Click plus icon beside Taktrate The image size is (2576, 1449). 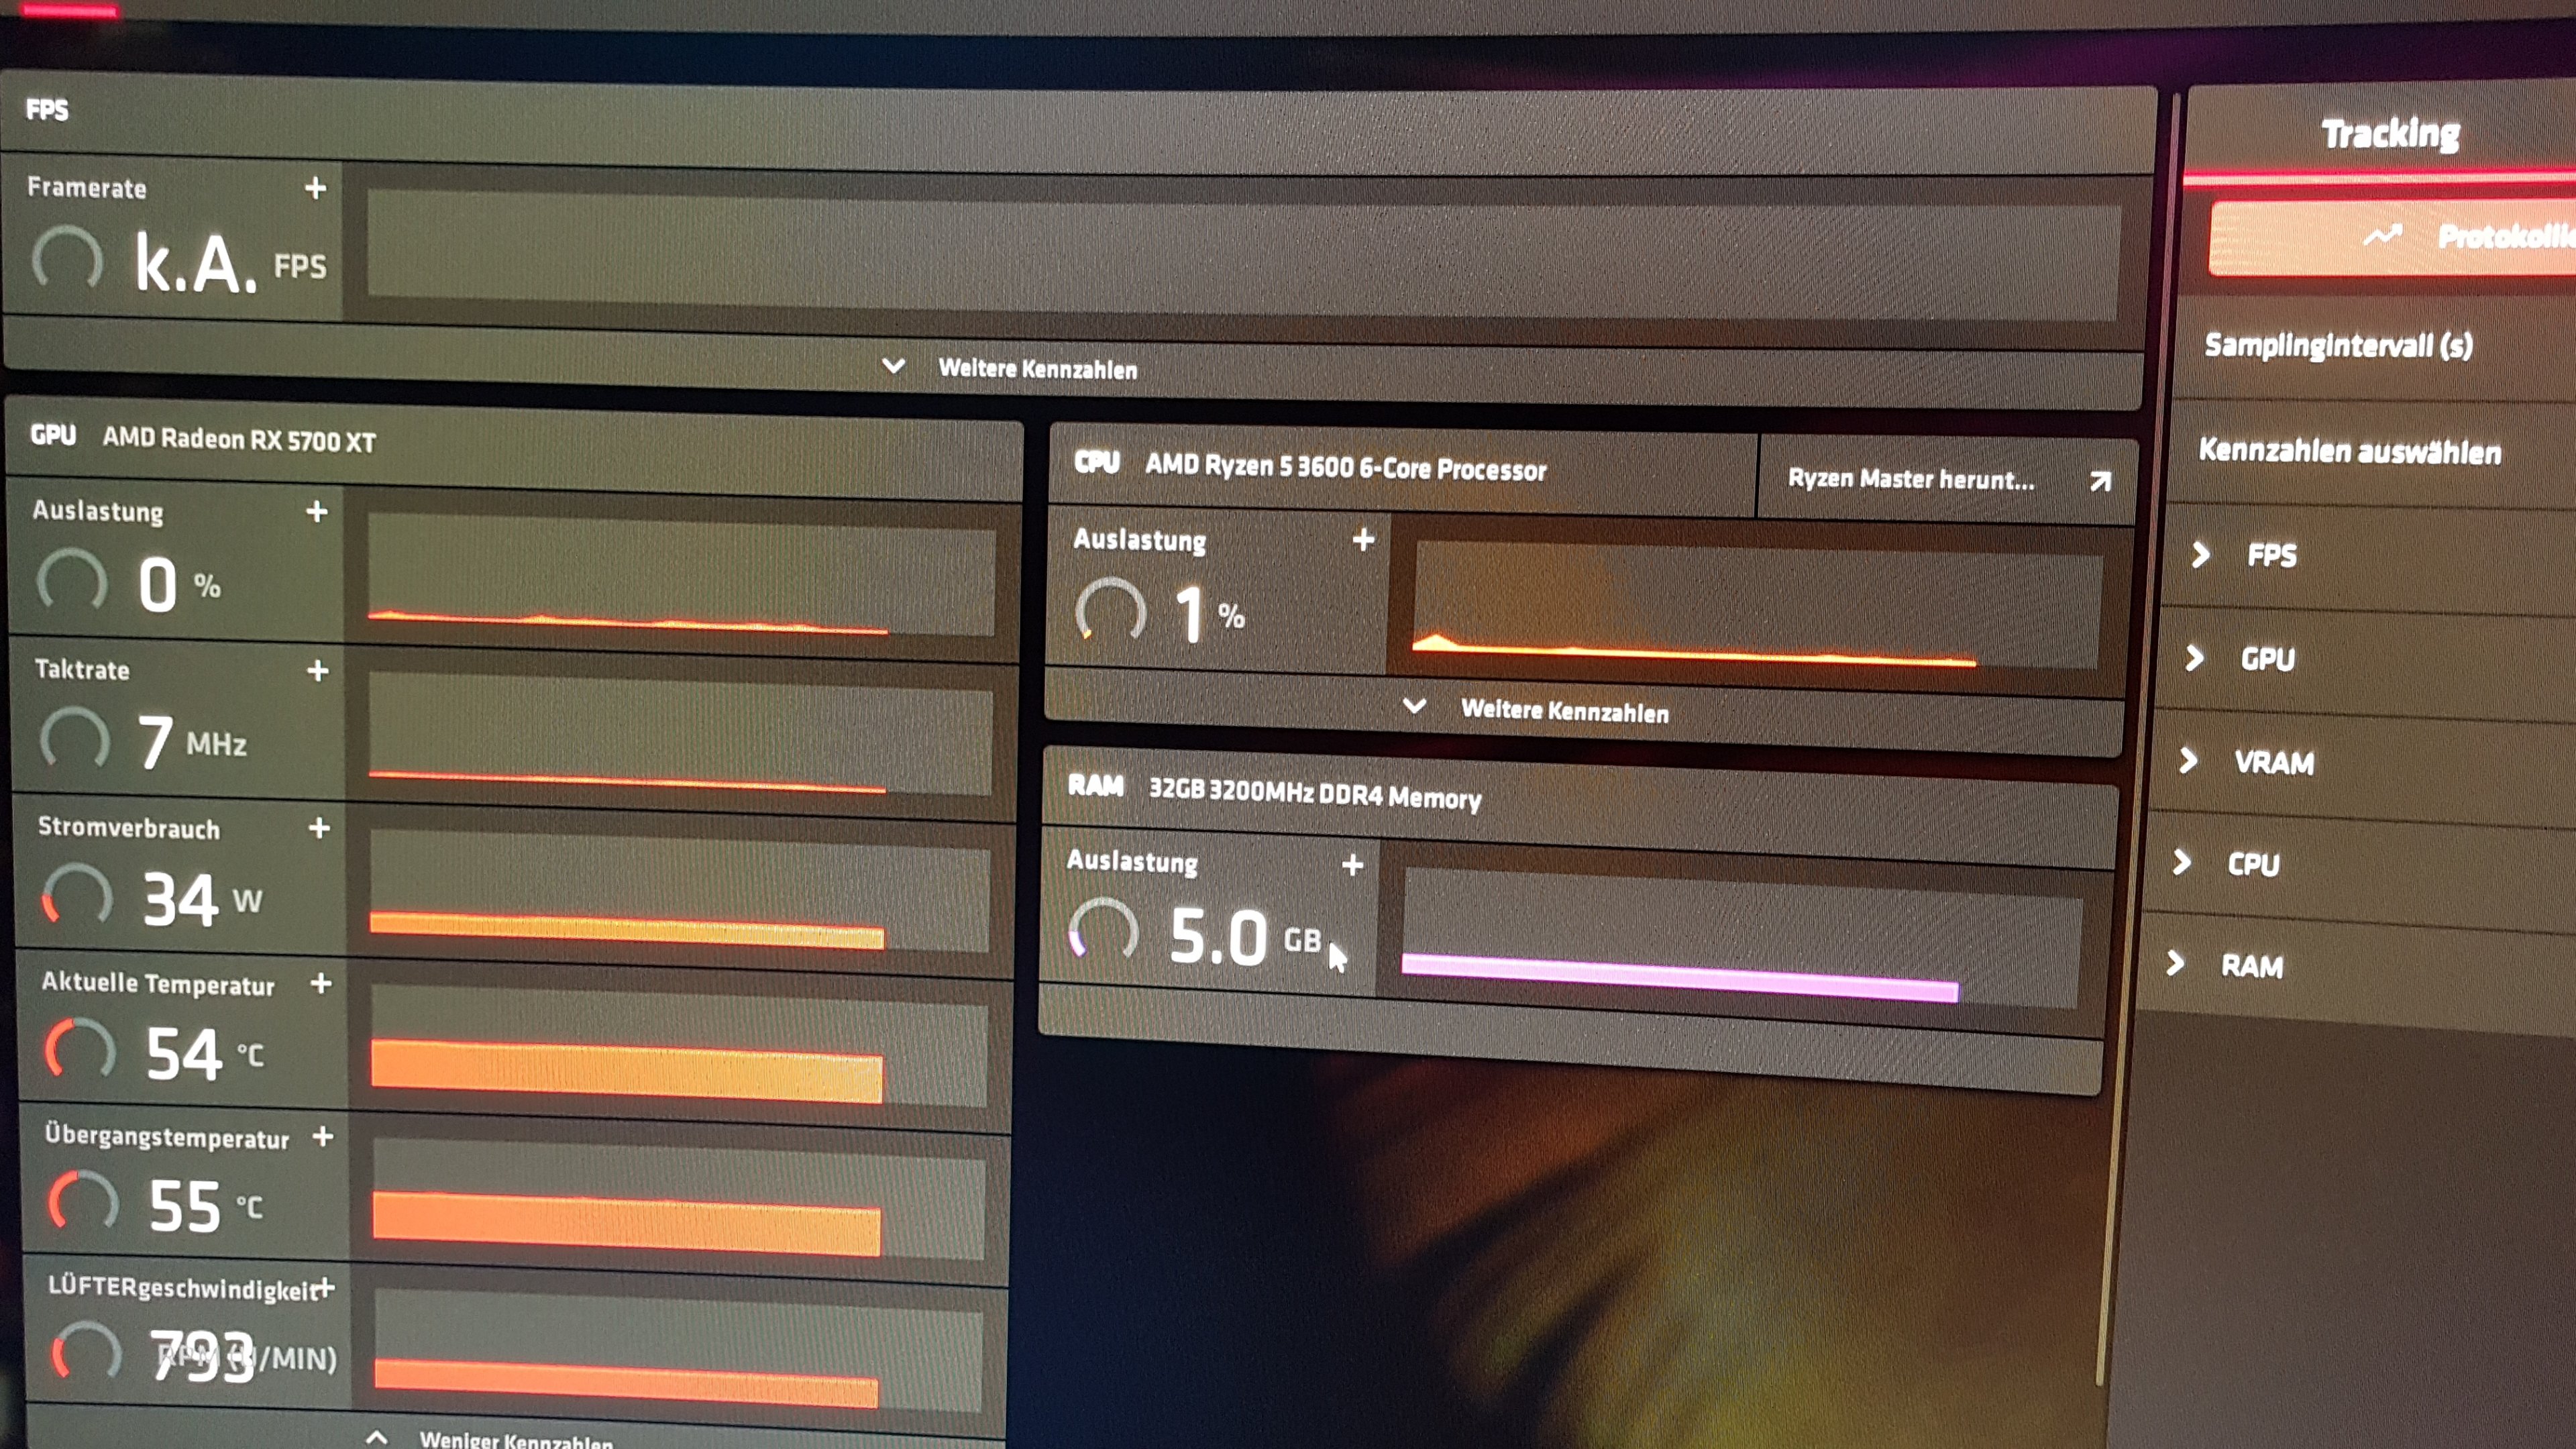tap(318, 671)
